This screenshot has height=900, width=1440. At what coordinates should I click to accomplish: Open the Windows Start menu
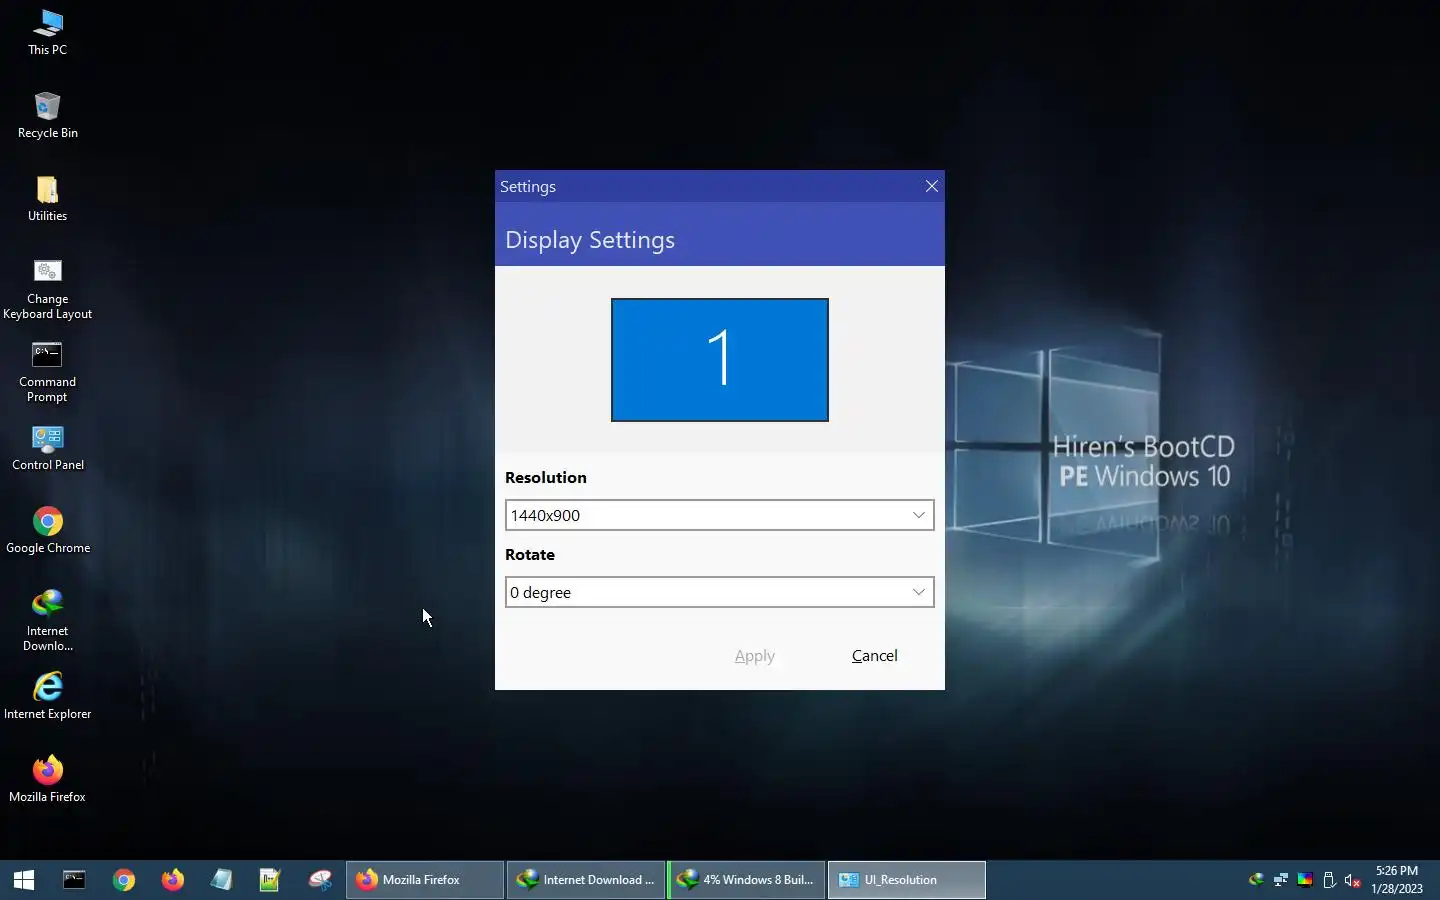pyautogui.click(x=24, y=880)
